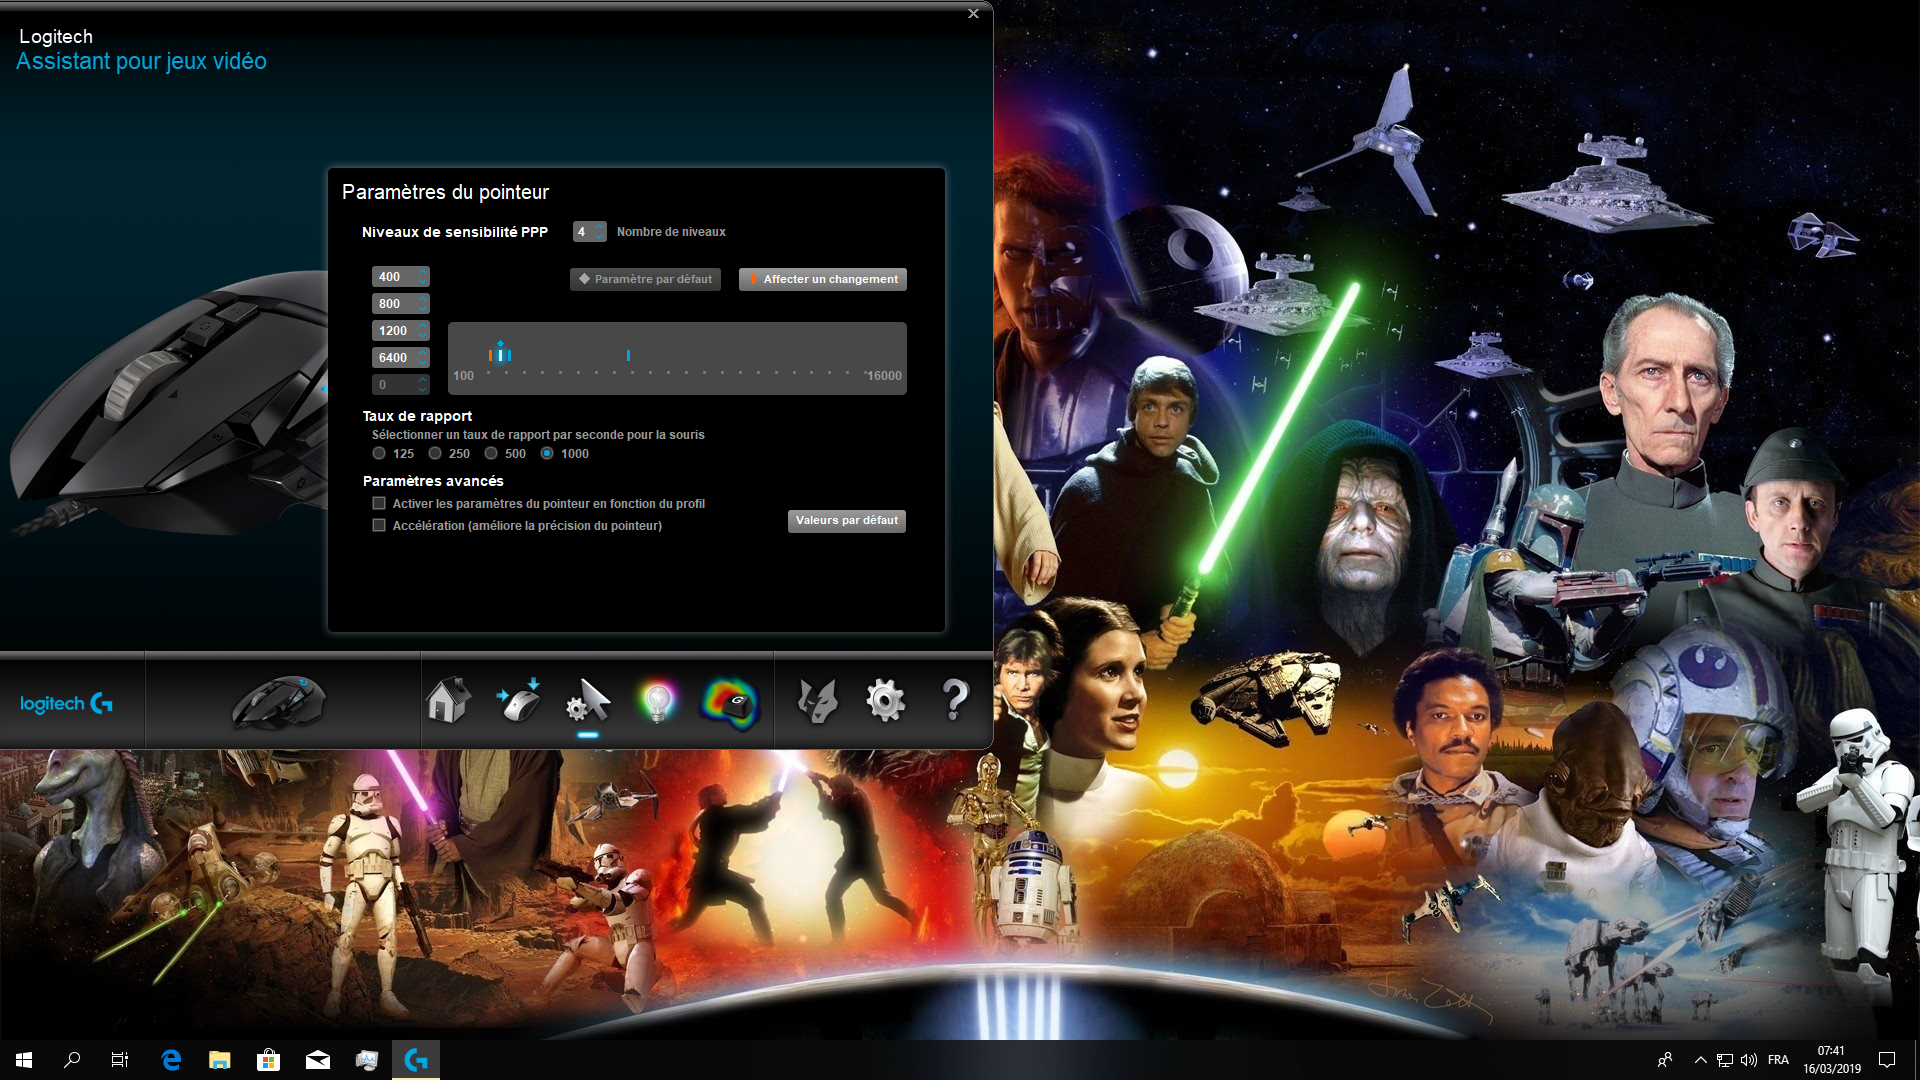Image resolution: width=1920 pixels, height=1080 pixels.
Task: Open the customize buttons mouse icon
Action: point(518,700)
